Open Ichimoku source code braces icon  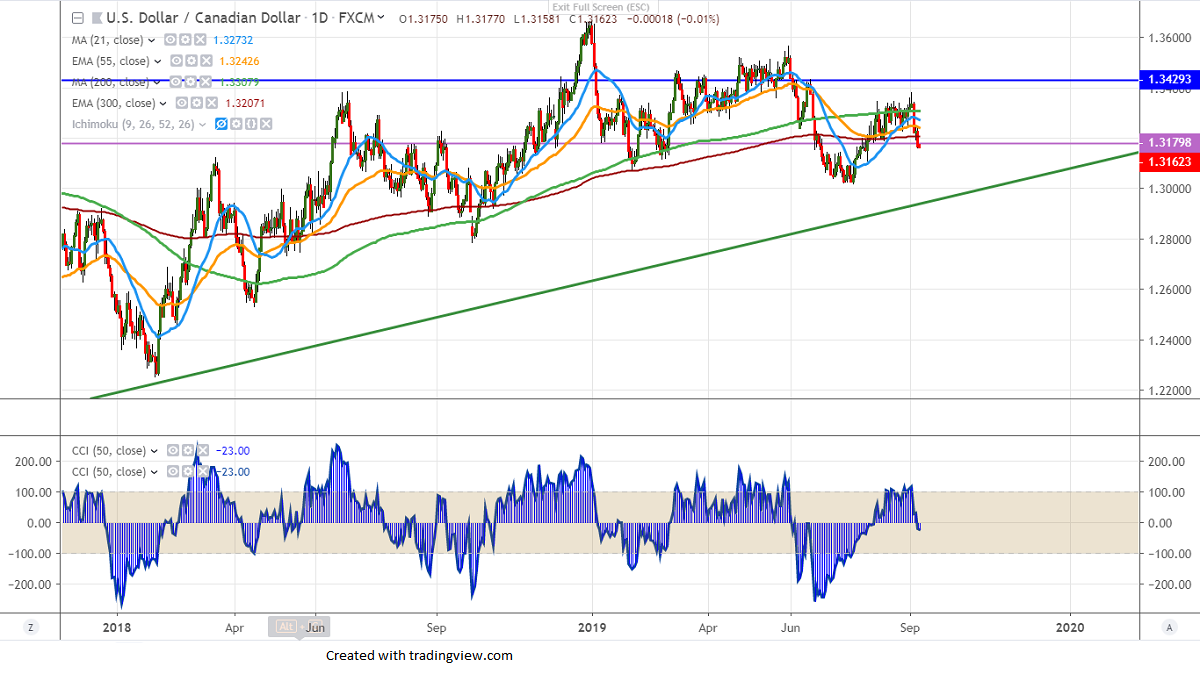[x=250, y=124]
